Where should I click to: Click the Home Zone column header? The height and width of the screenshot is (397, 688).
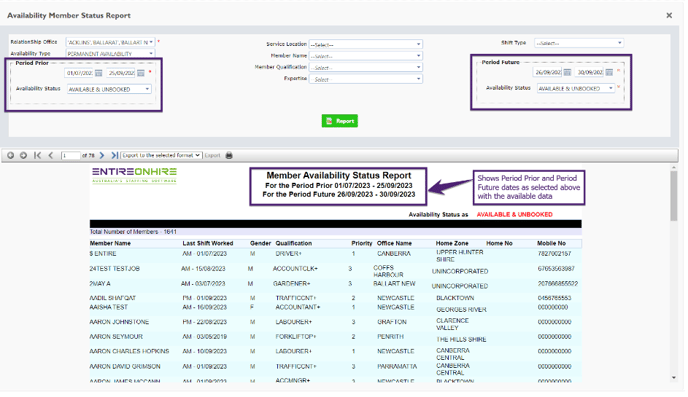pos(452,243)
